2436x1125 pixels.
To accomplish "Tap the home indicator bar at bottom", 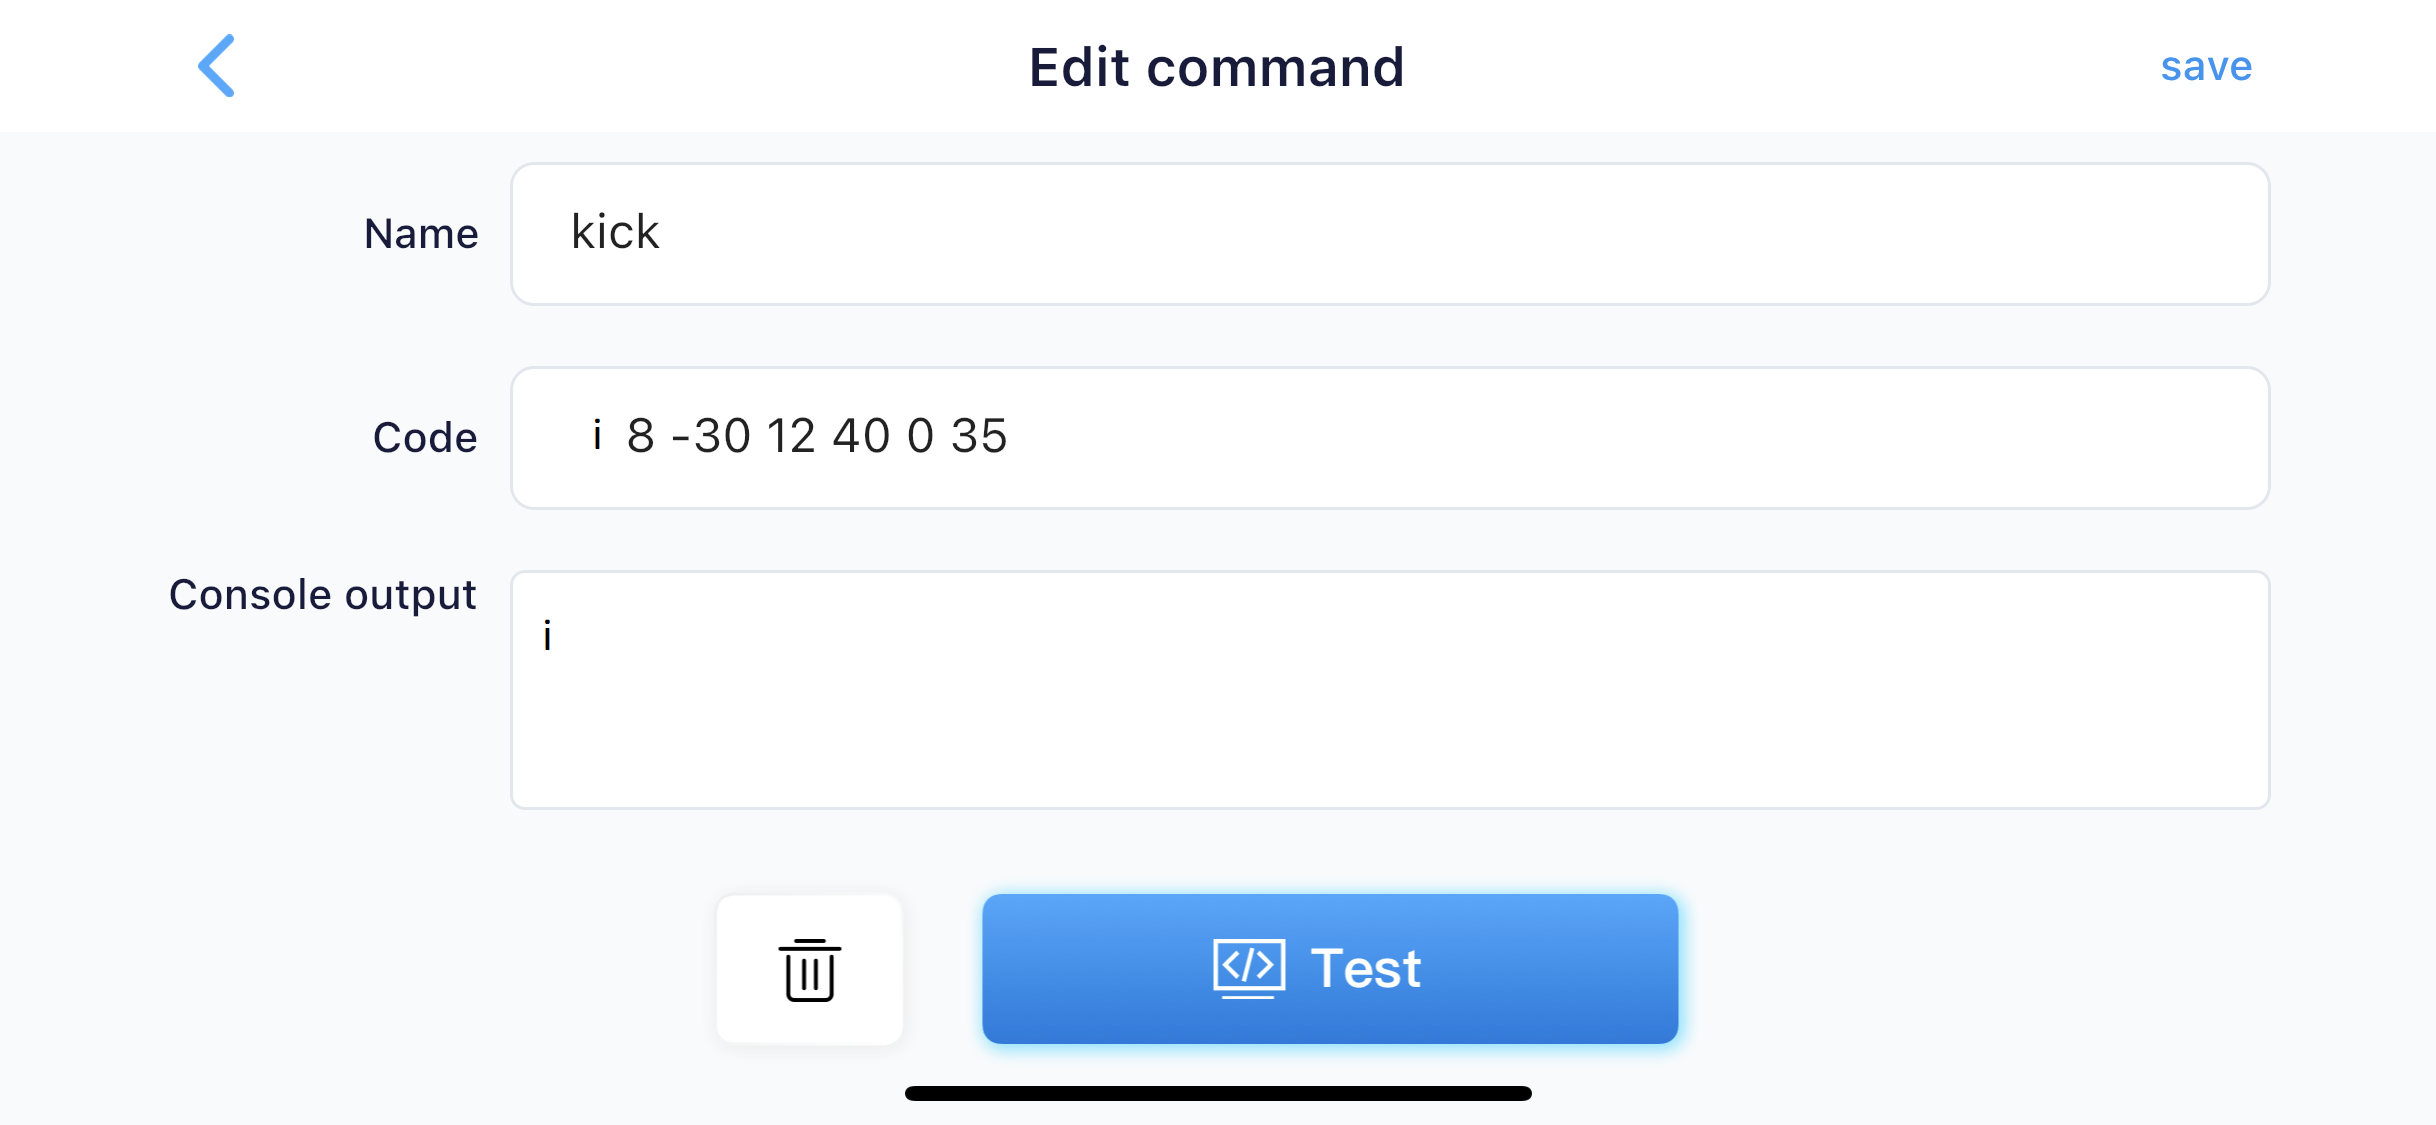I will (x=1218, y=1093).
